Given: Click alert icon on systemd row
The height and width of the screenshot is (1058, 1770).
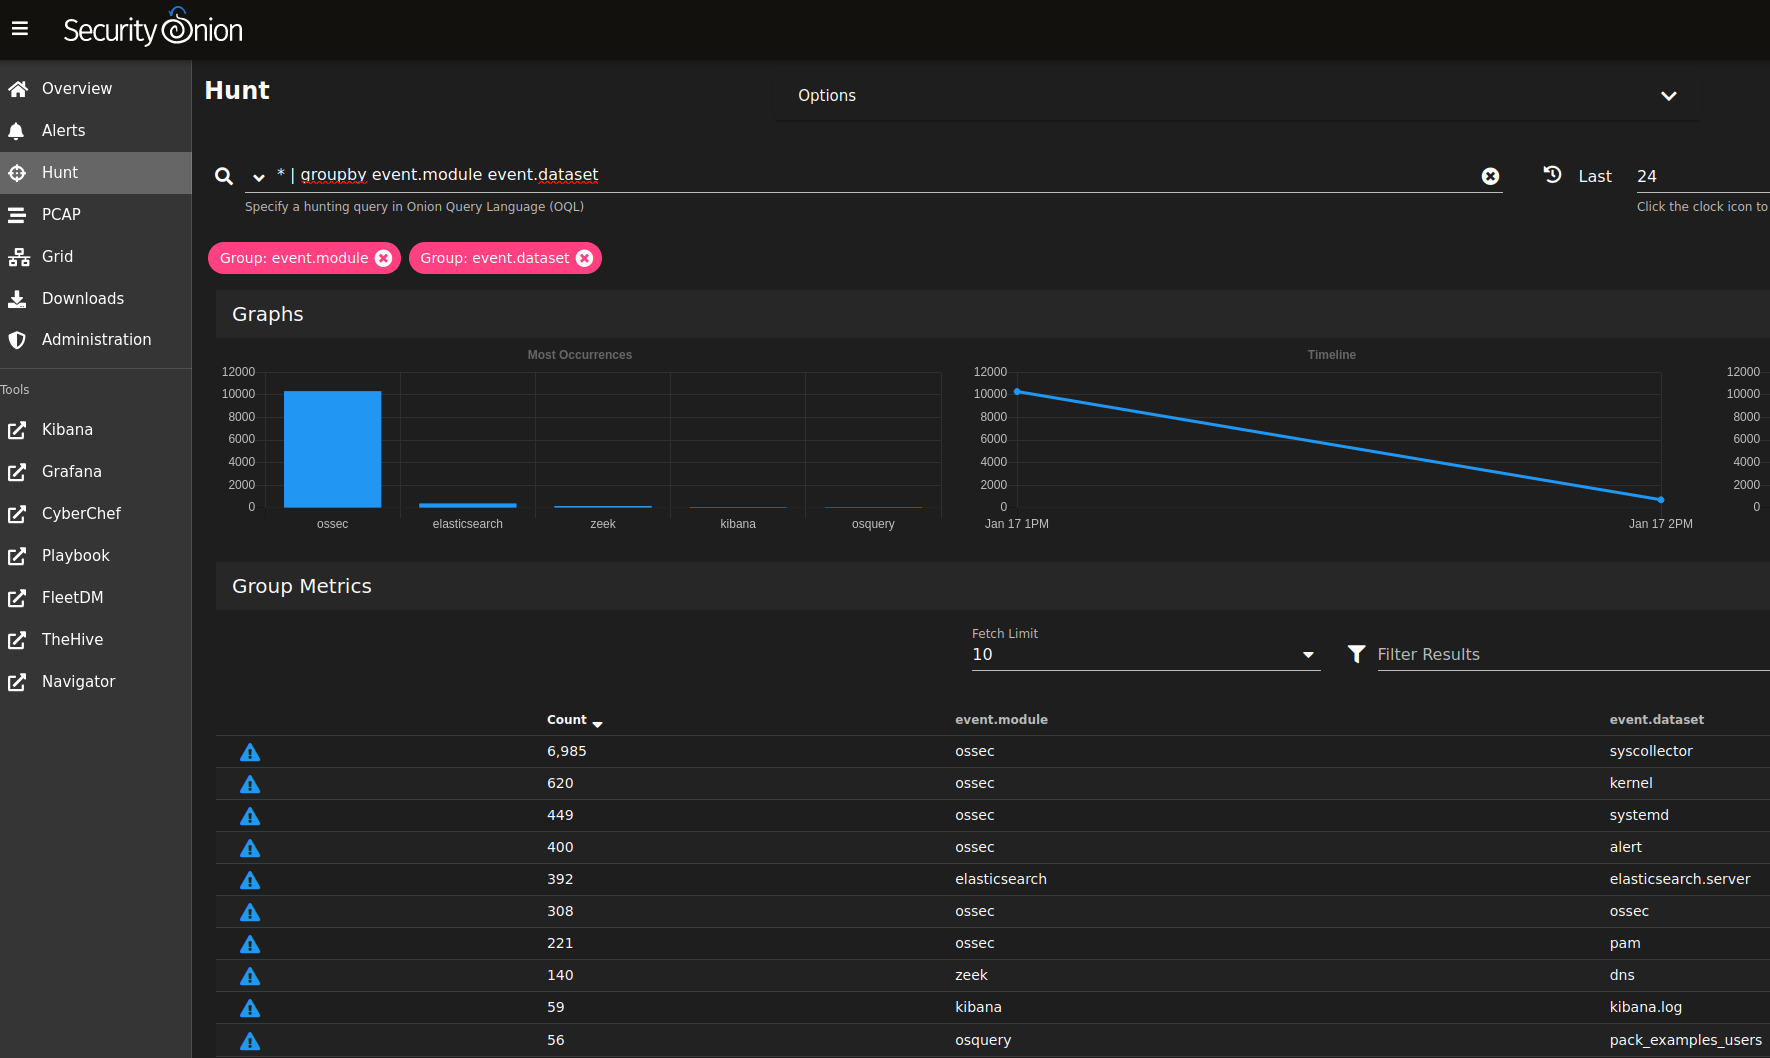Looking at the screenshot, I should [x=250, y=816].
